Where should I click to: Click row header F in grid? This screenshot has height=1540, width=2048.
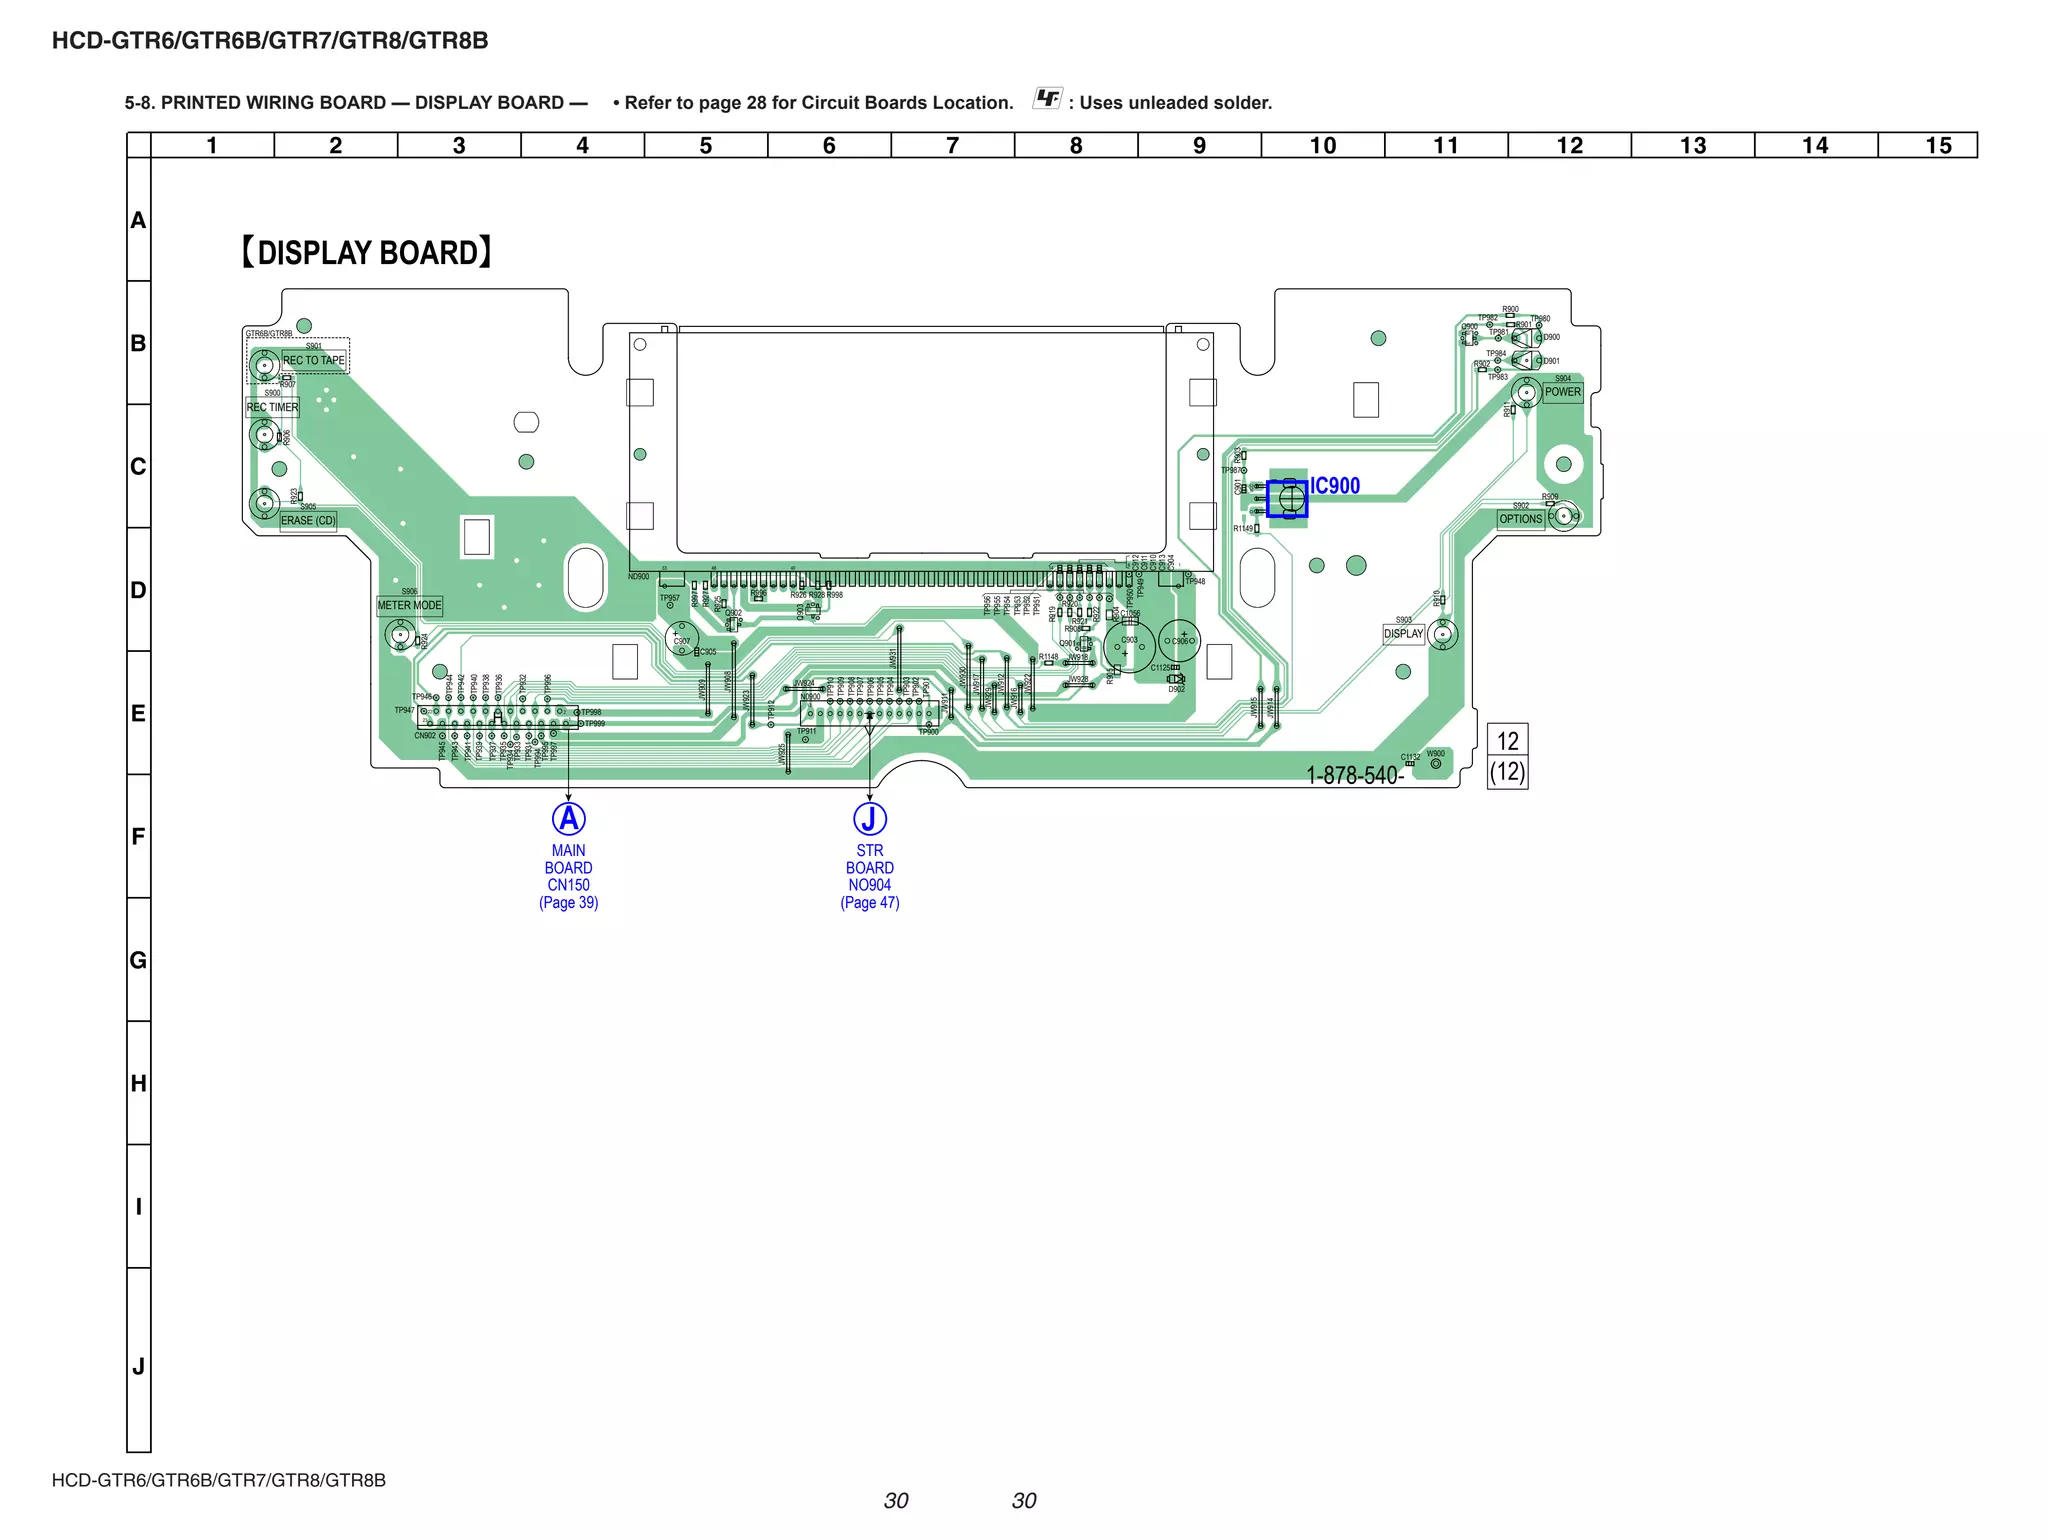coord(138,836)
